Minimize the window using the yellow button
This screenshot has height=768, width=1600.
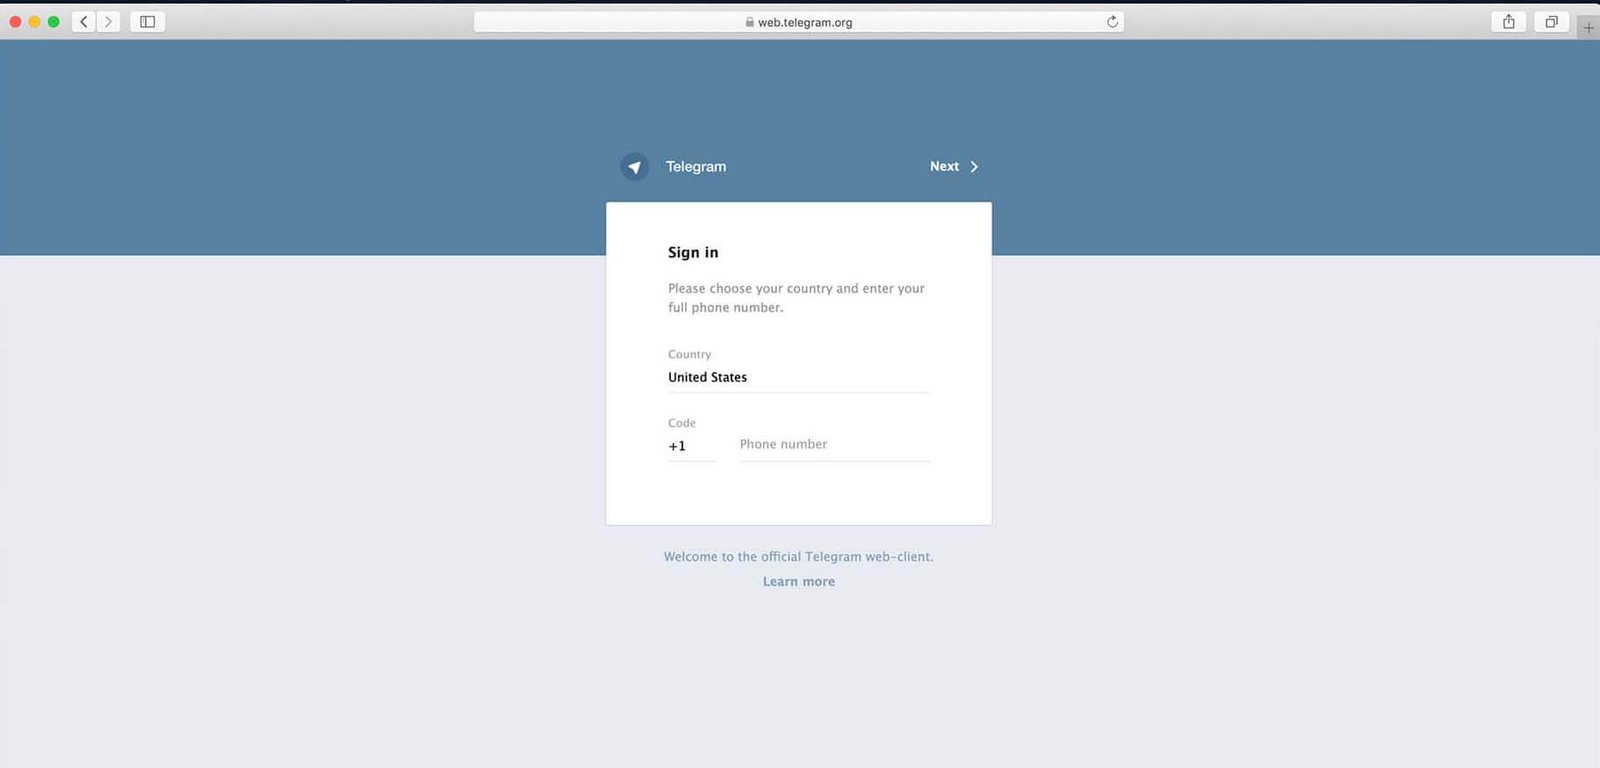tap(34, 22)
